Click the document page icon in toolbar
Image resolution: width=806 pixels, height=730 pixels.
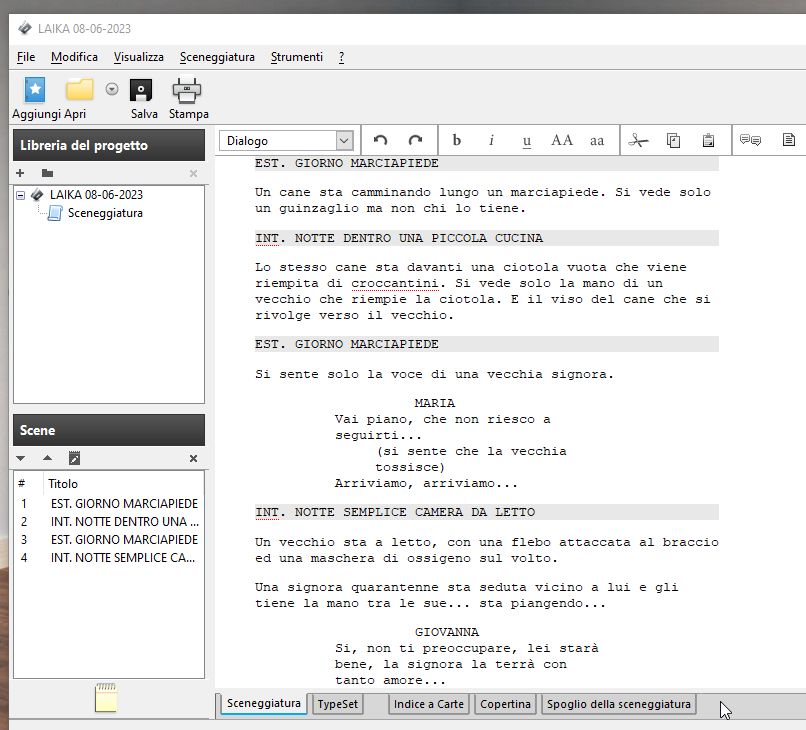789,139
